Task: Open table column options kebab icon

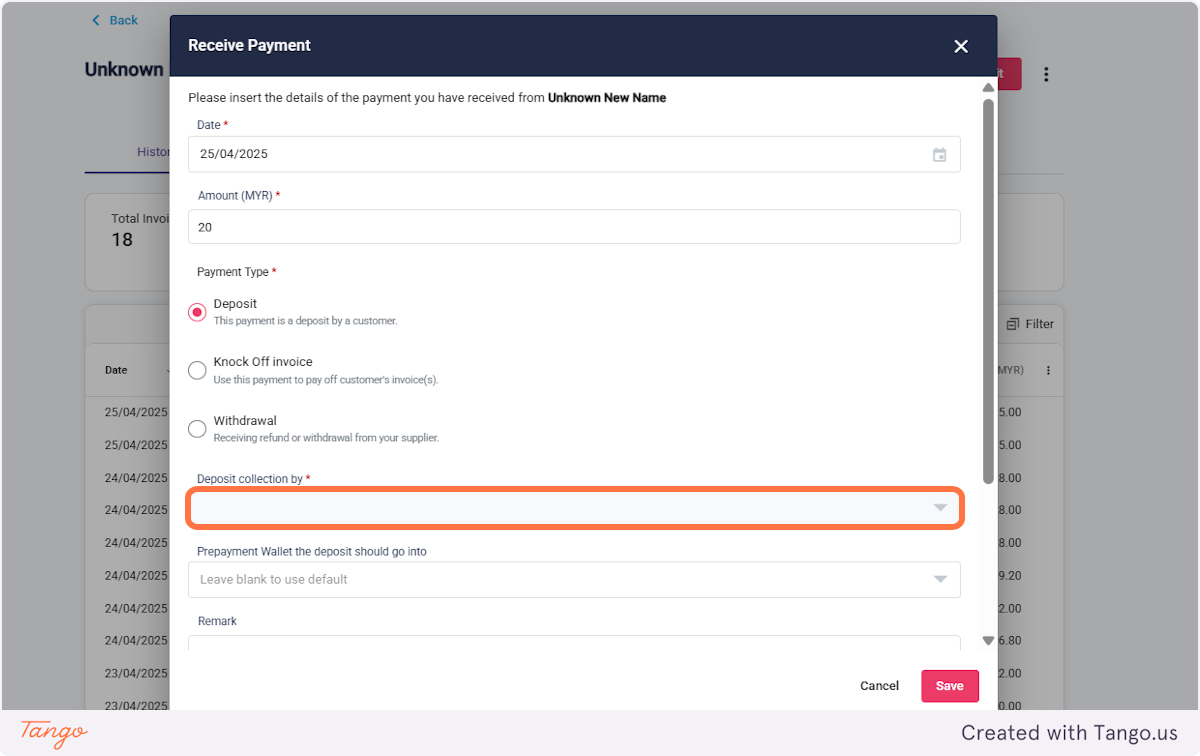Action: tap(1048, 370)
